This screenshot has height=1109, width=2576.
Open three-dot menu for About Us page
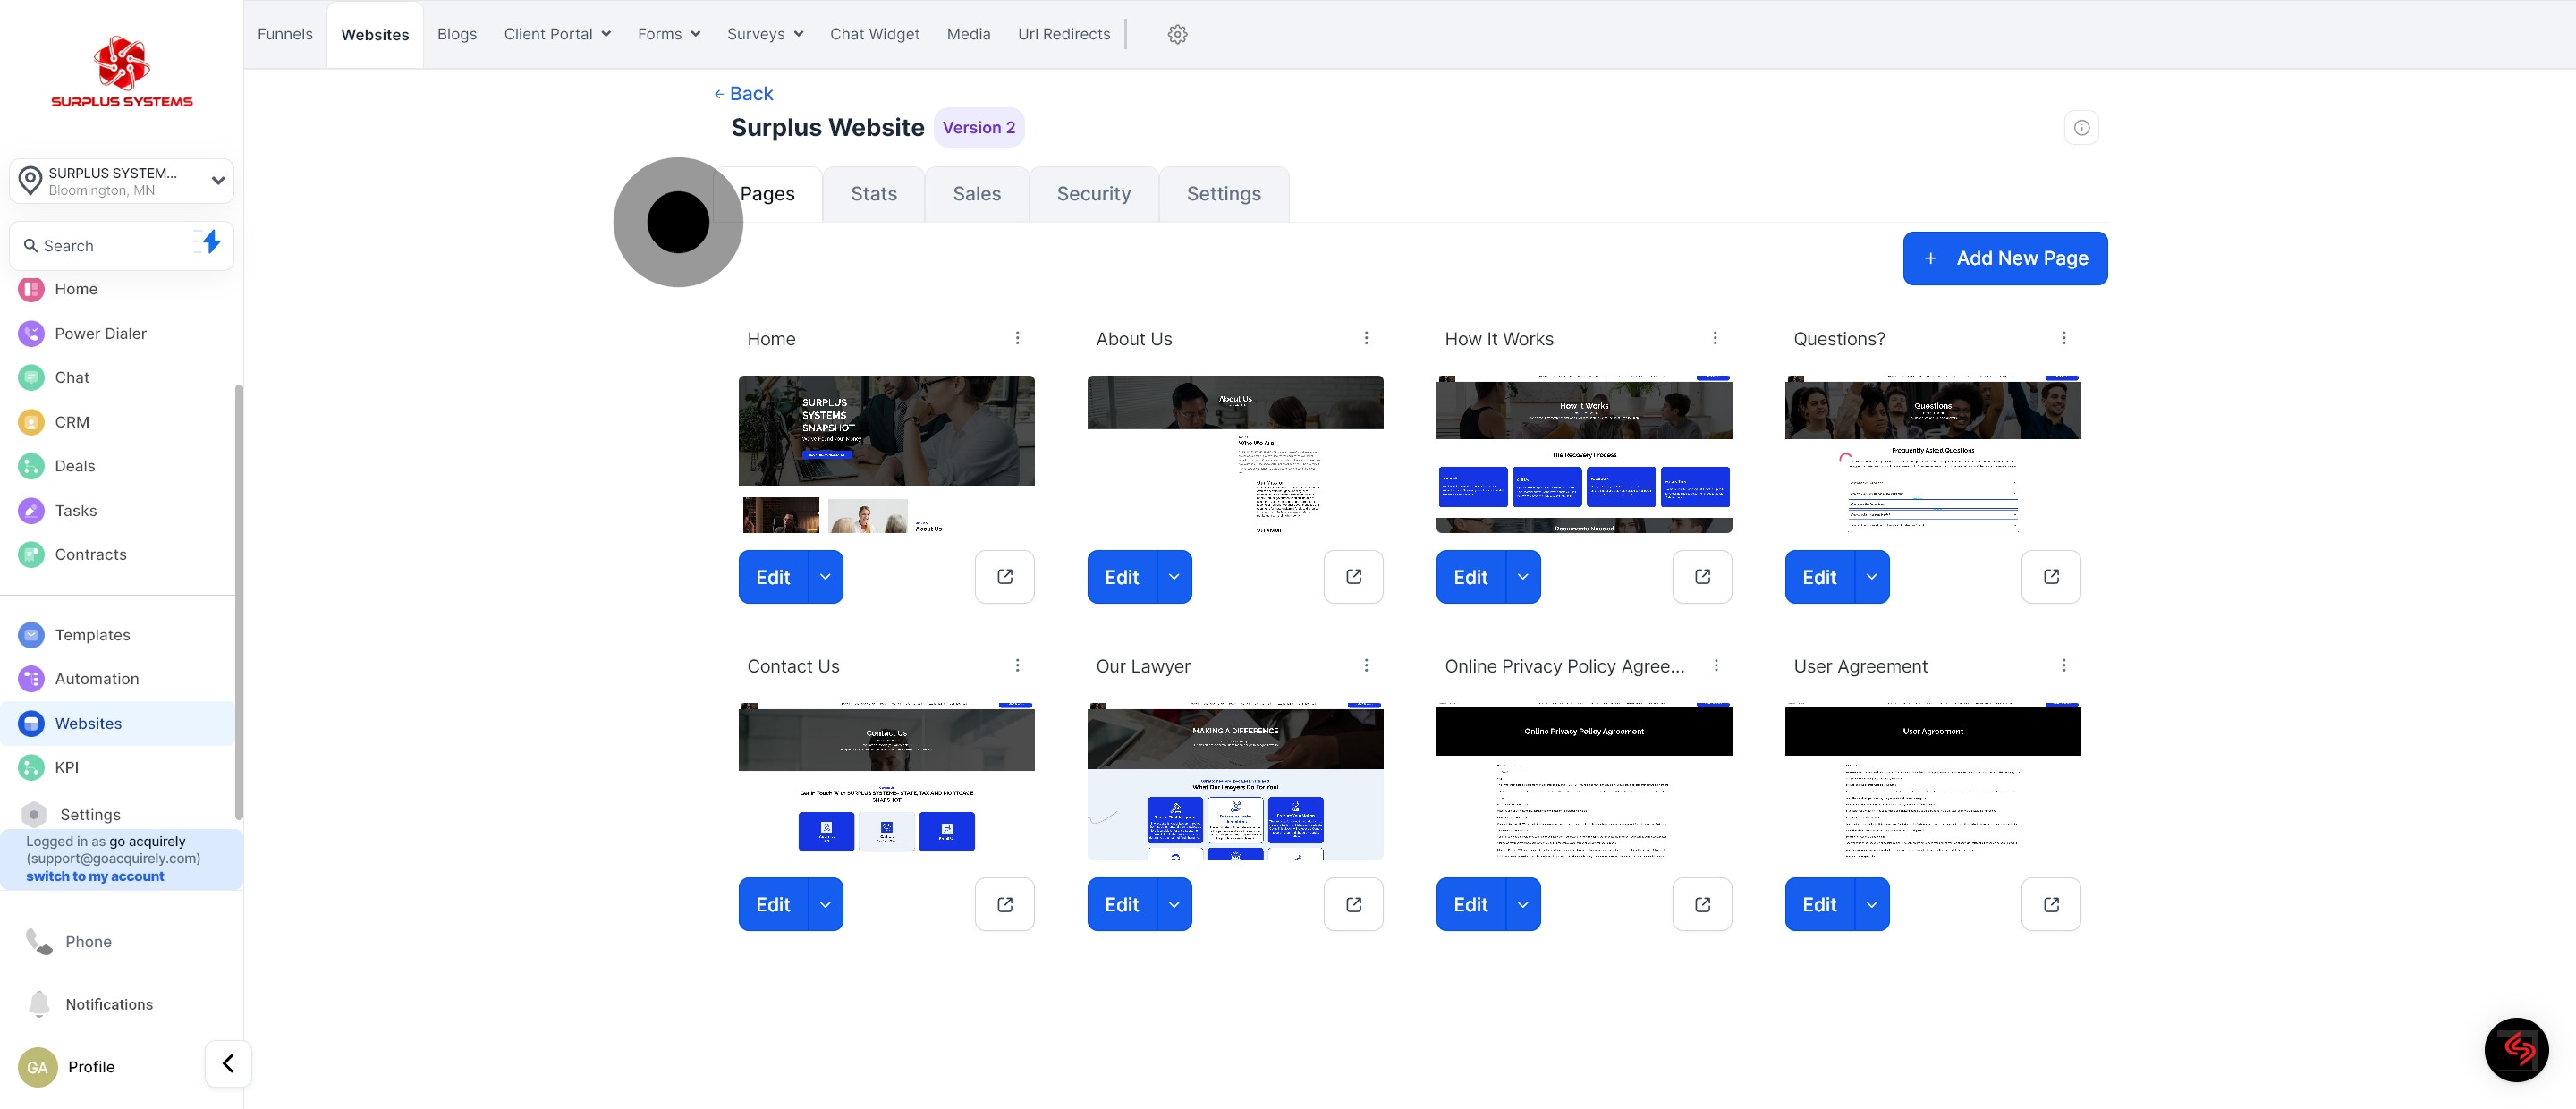[x=1366, y=338]
